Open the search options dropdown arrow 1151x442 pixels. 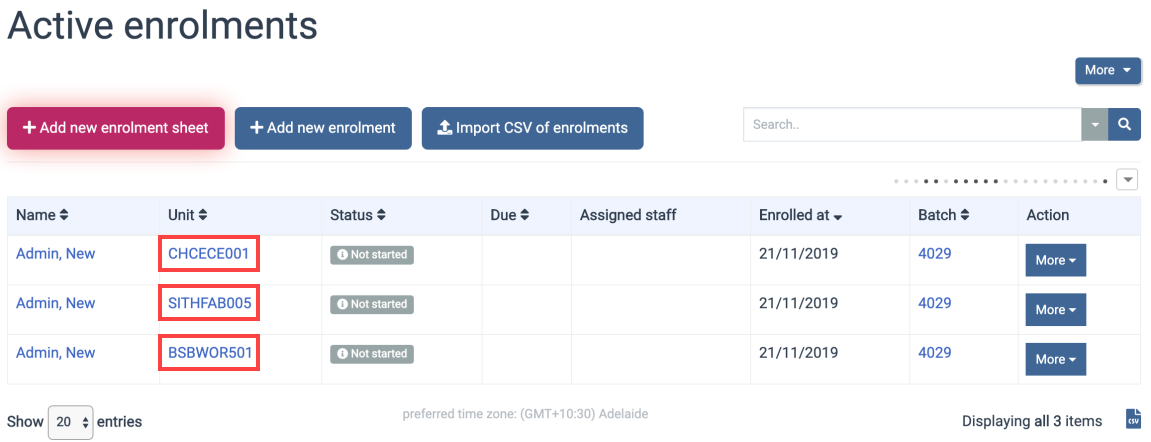point(1095,125)
